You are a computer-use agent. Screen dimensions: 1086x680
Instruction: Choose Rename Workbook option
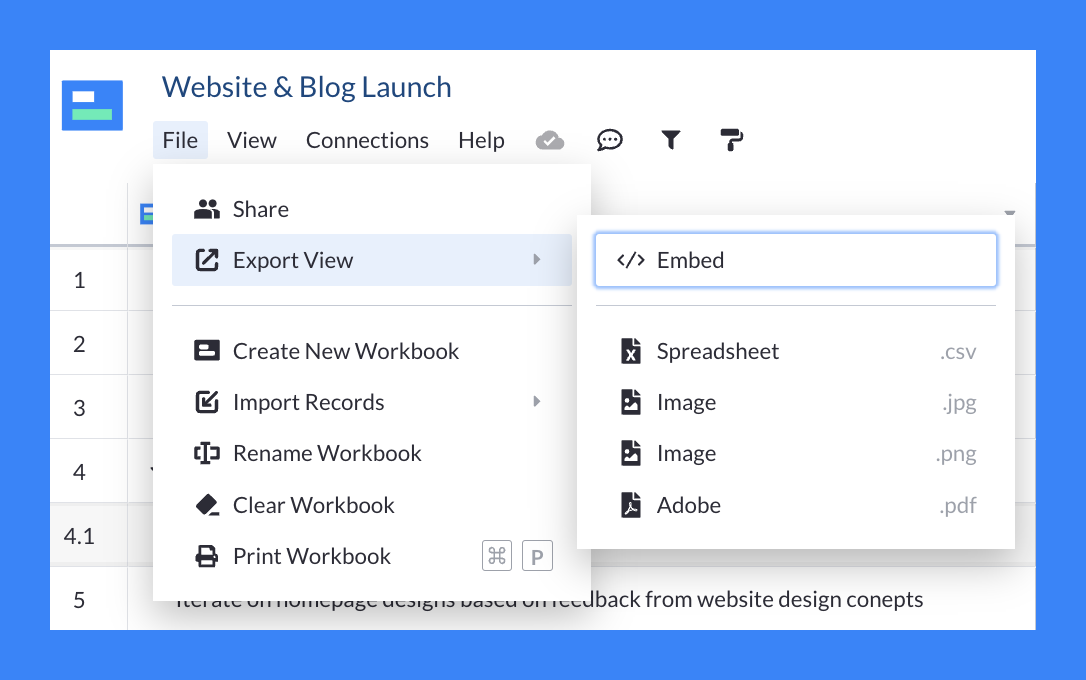[327, 453]
